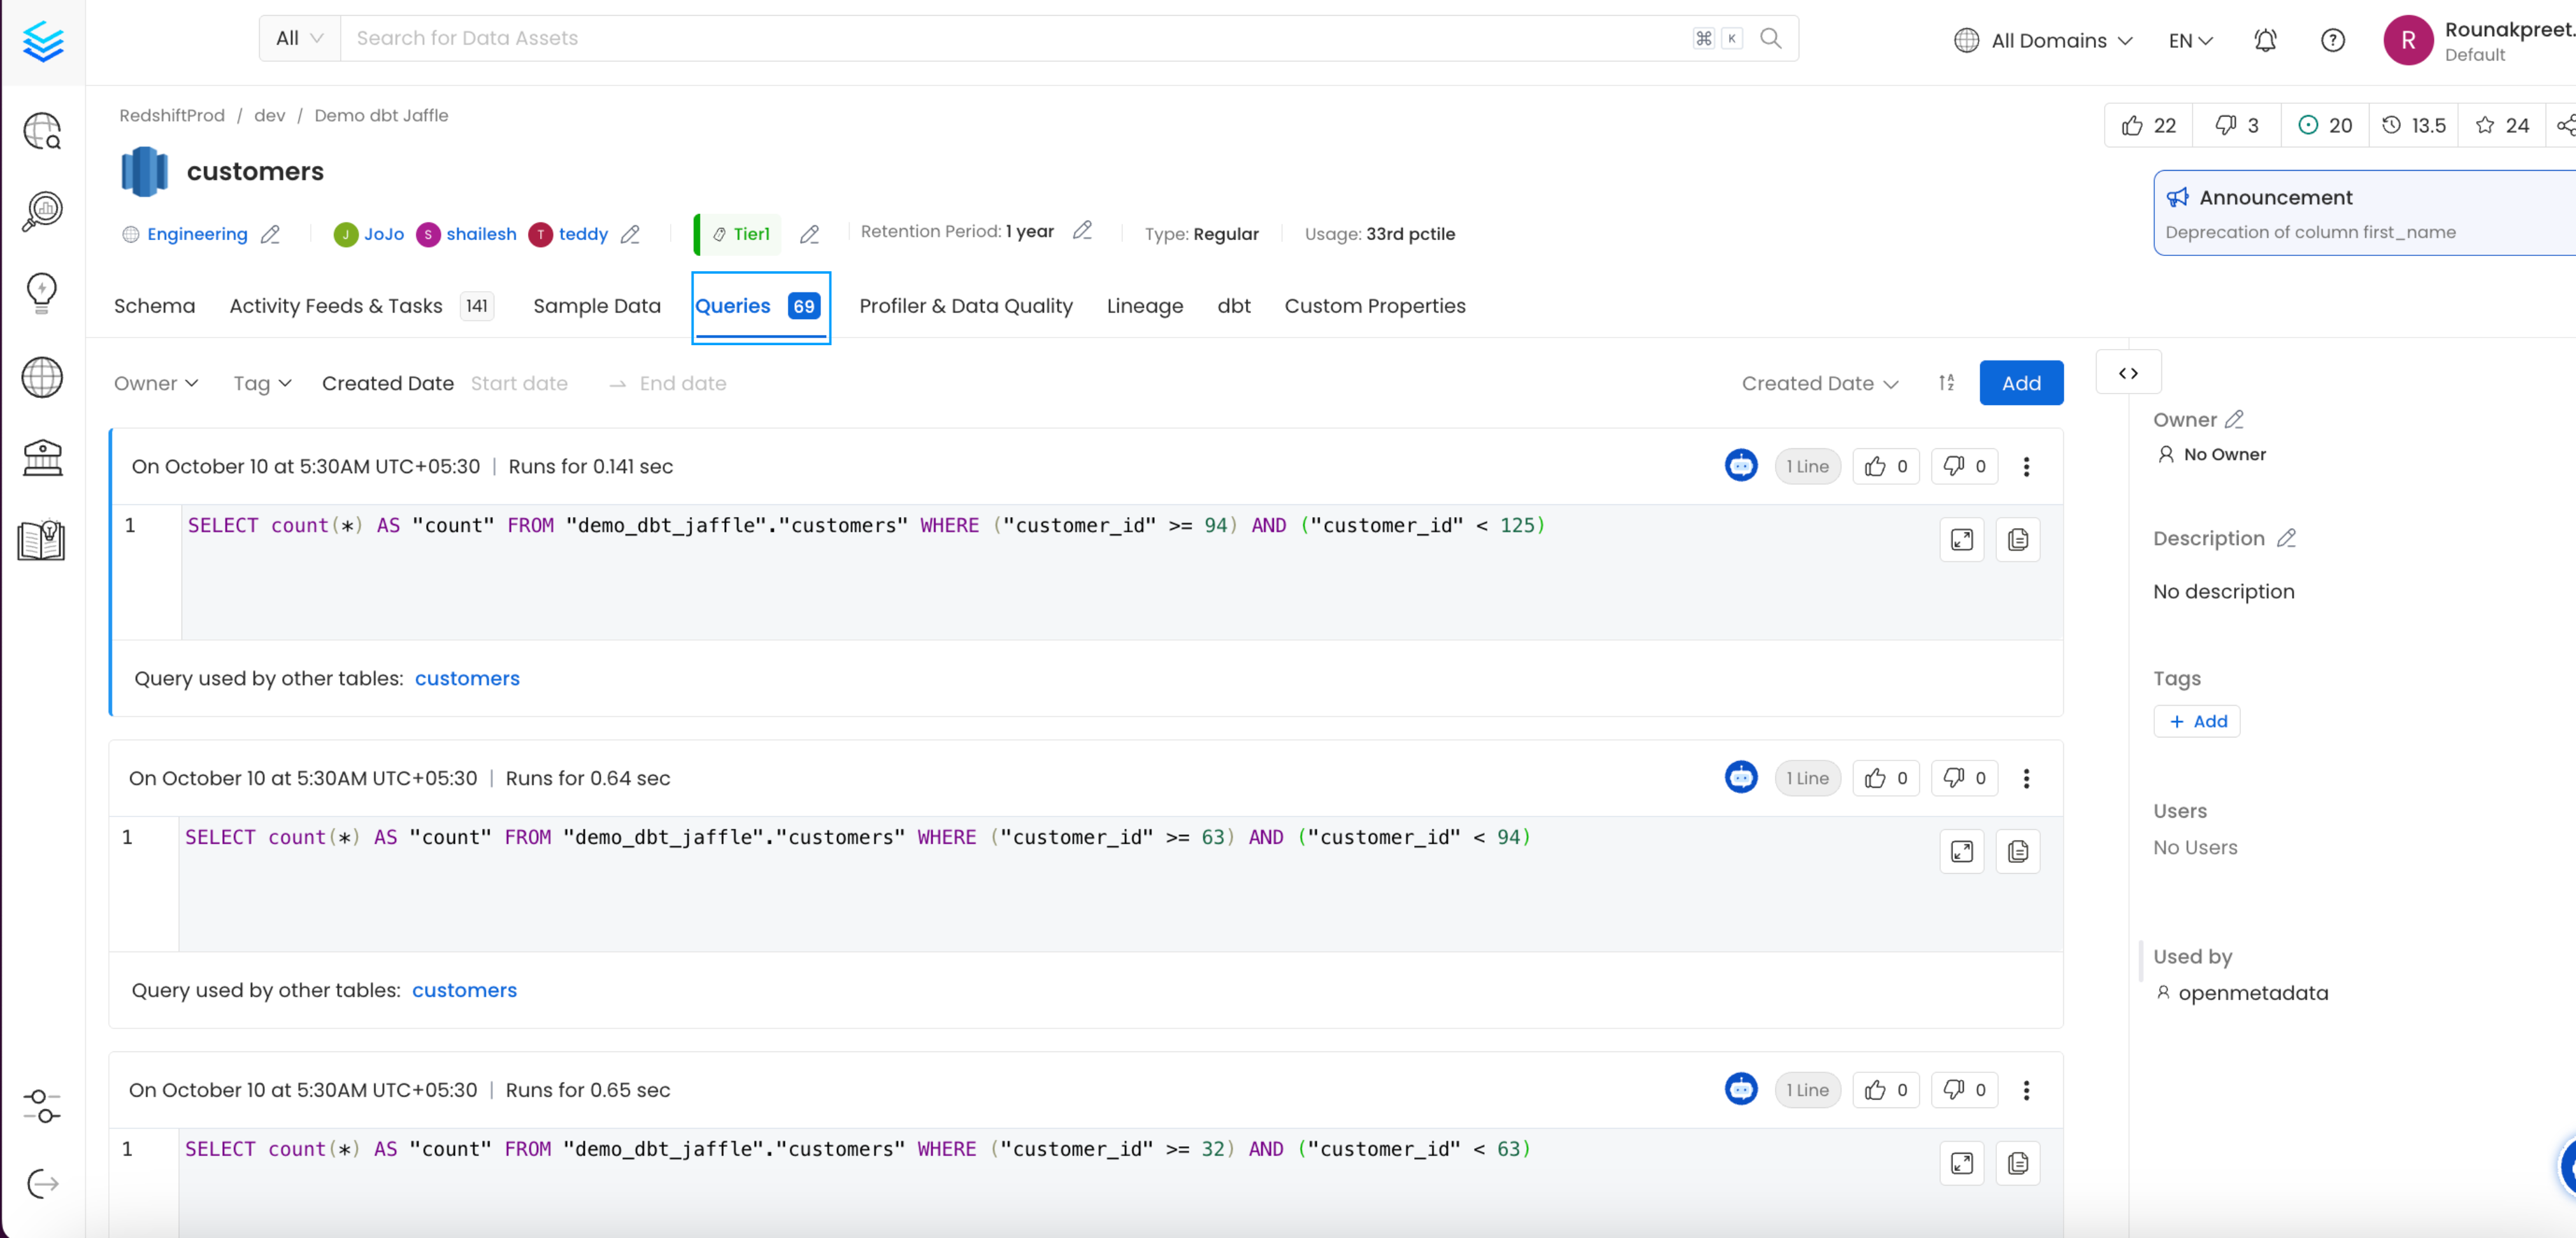Switch to the Sample Data tab
This screenshot has height=1238, width=2576.
tap(596, 306)
